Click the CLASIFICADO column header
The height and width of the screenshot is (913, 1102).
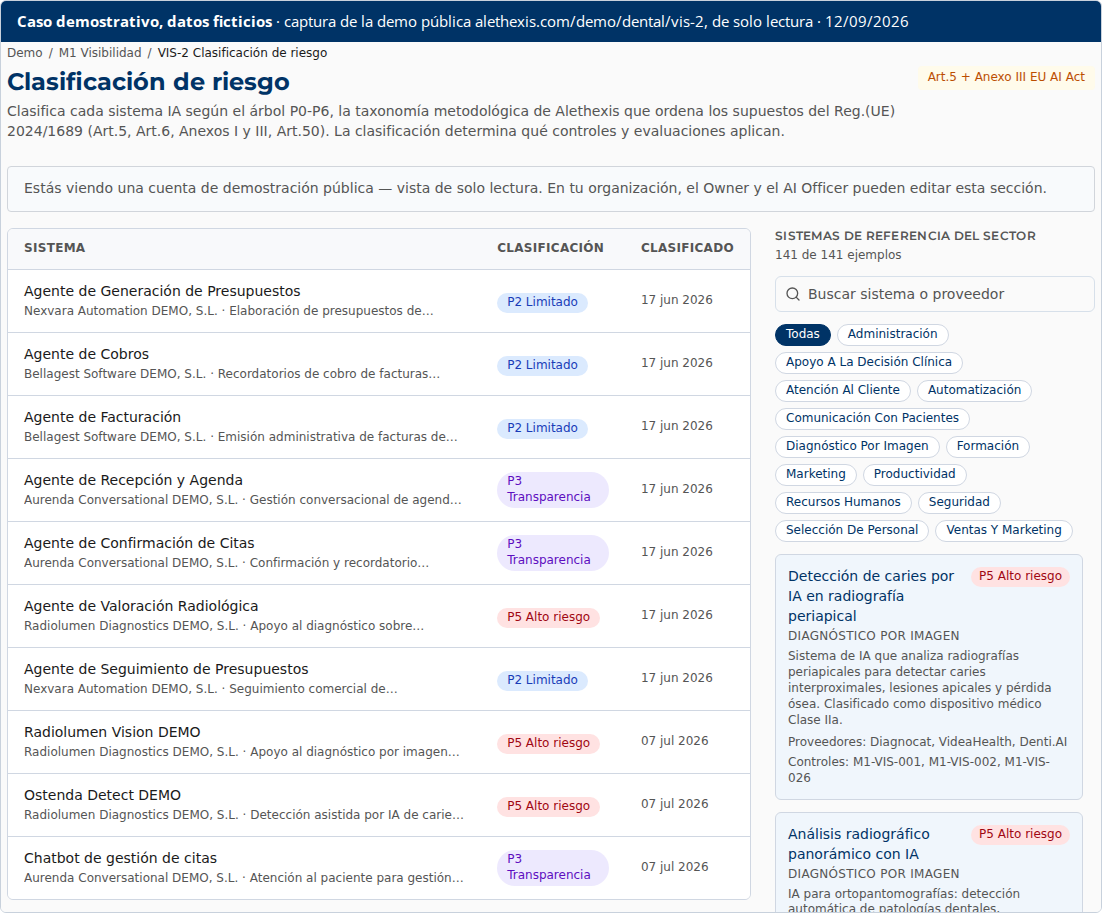(x=687, y=247)
